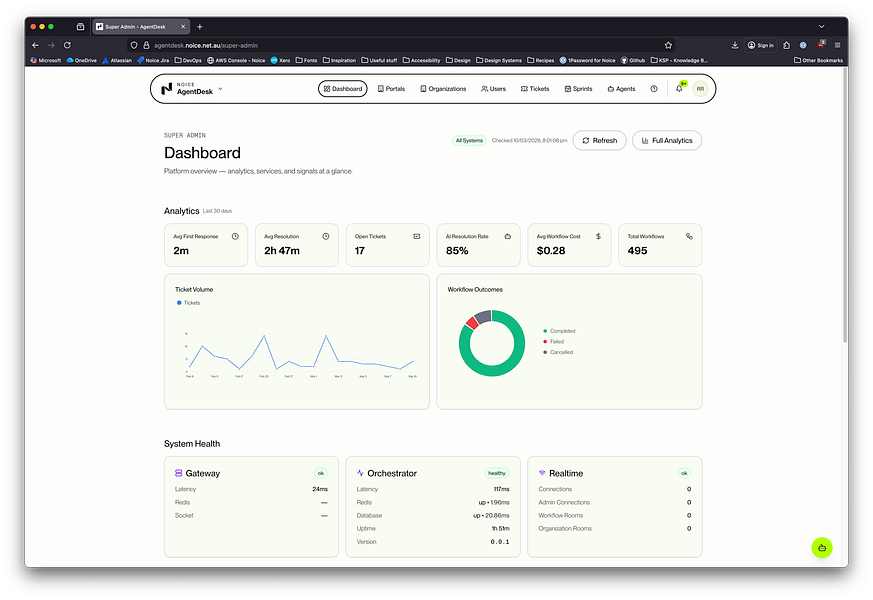Toggle Completed in Workflow Outcomes legend
Image resolution: width=873 pixels, height=600 pixels.
click(560, 331)
